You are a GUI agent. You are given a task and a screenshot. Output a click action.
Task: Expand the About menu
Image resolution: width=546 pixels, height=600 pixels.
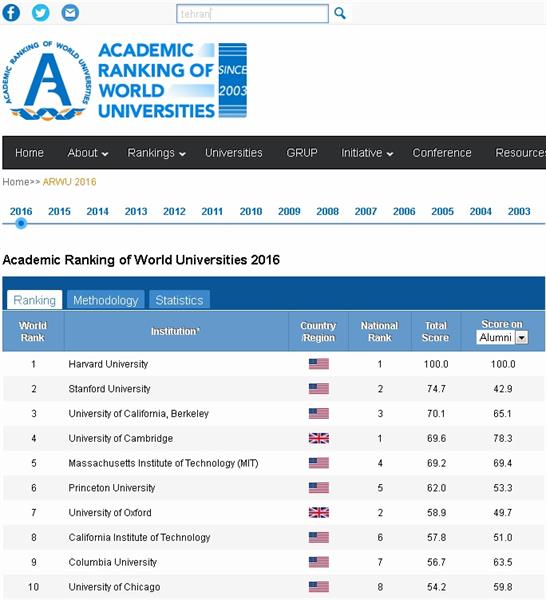tap(88, 153)
